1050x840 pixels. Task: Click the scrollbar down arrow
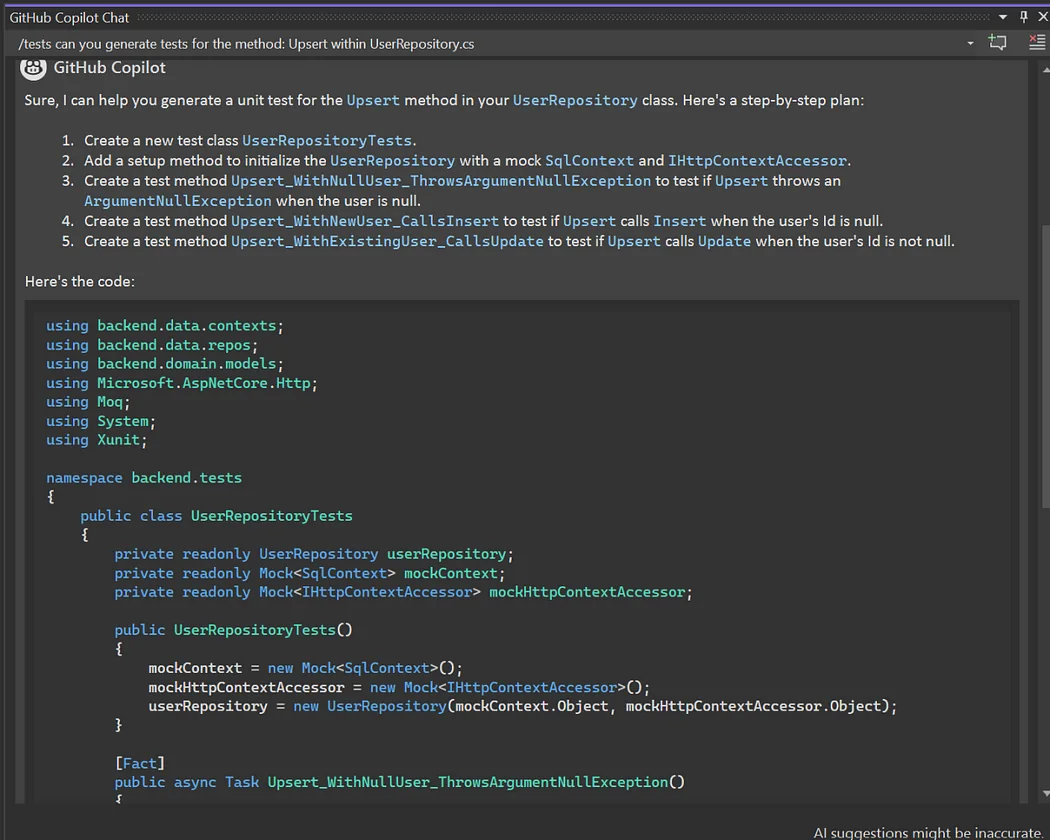click(x=1045, y=794)
